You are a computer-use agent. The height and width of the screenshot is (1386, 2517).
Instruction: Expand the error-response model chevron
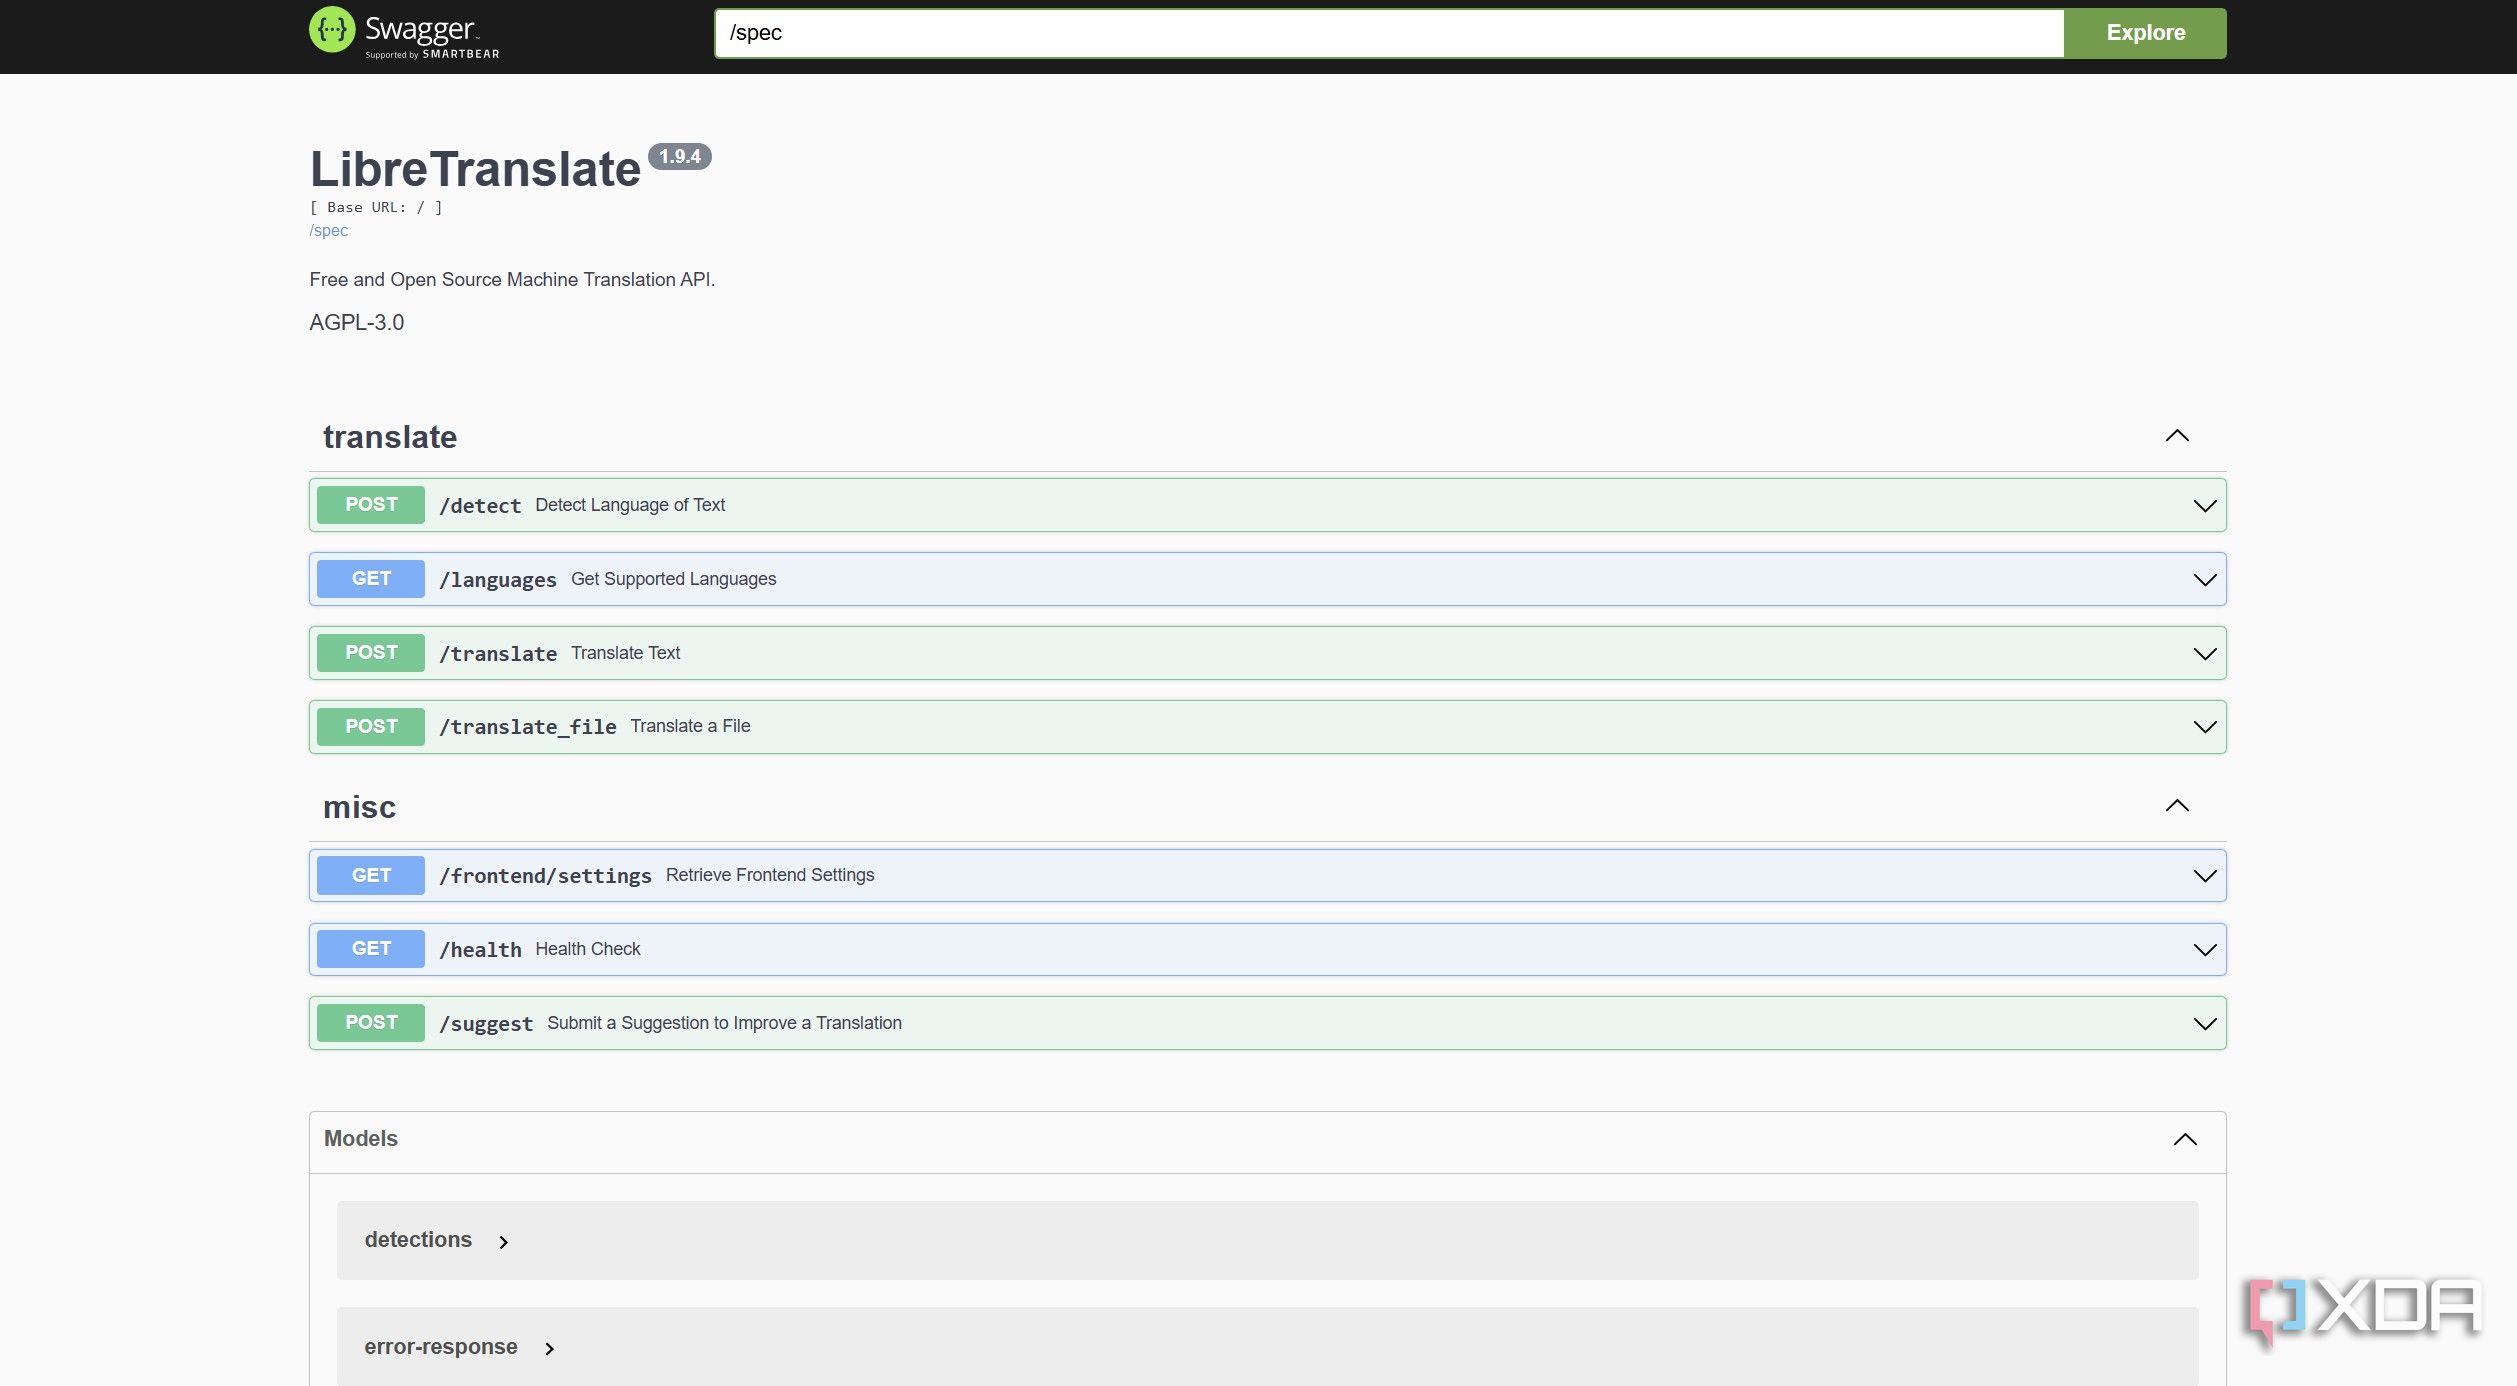coord(549,1349)
